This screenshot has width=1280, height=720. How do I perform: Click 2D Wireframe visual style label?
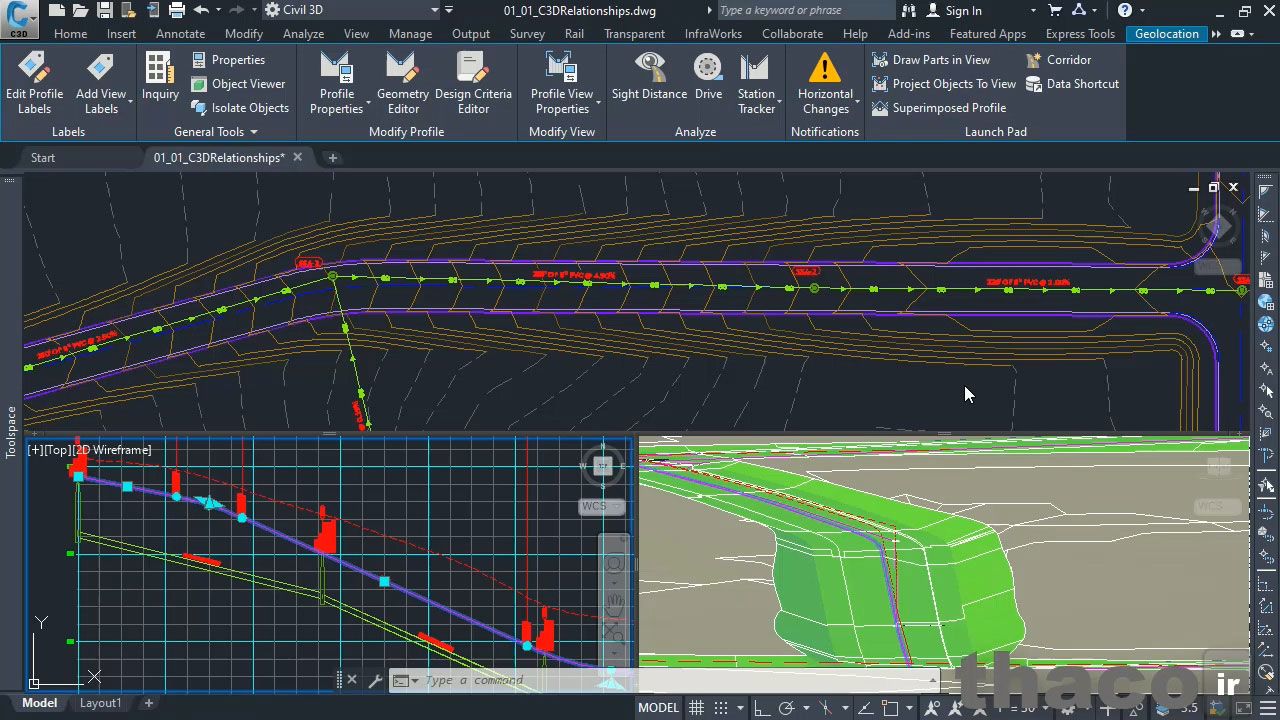(112, 450)
